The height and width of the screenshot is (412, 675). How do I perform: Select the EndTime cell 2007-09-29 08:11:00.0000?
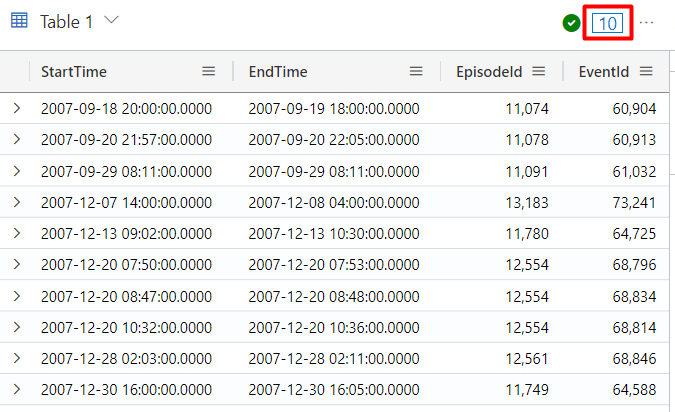(x=333, y=171)
